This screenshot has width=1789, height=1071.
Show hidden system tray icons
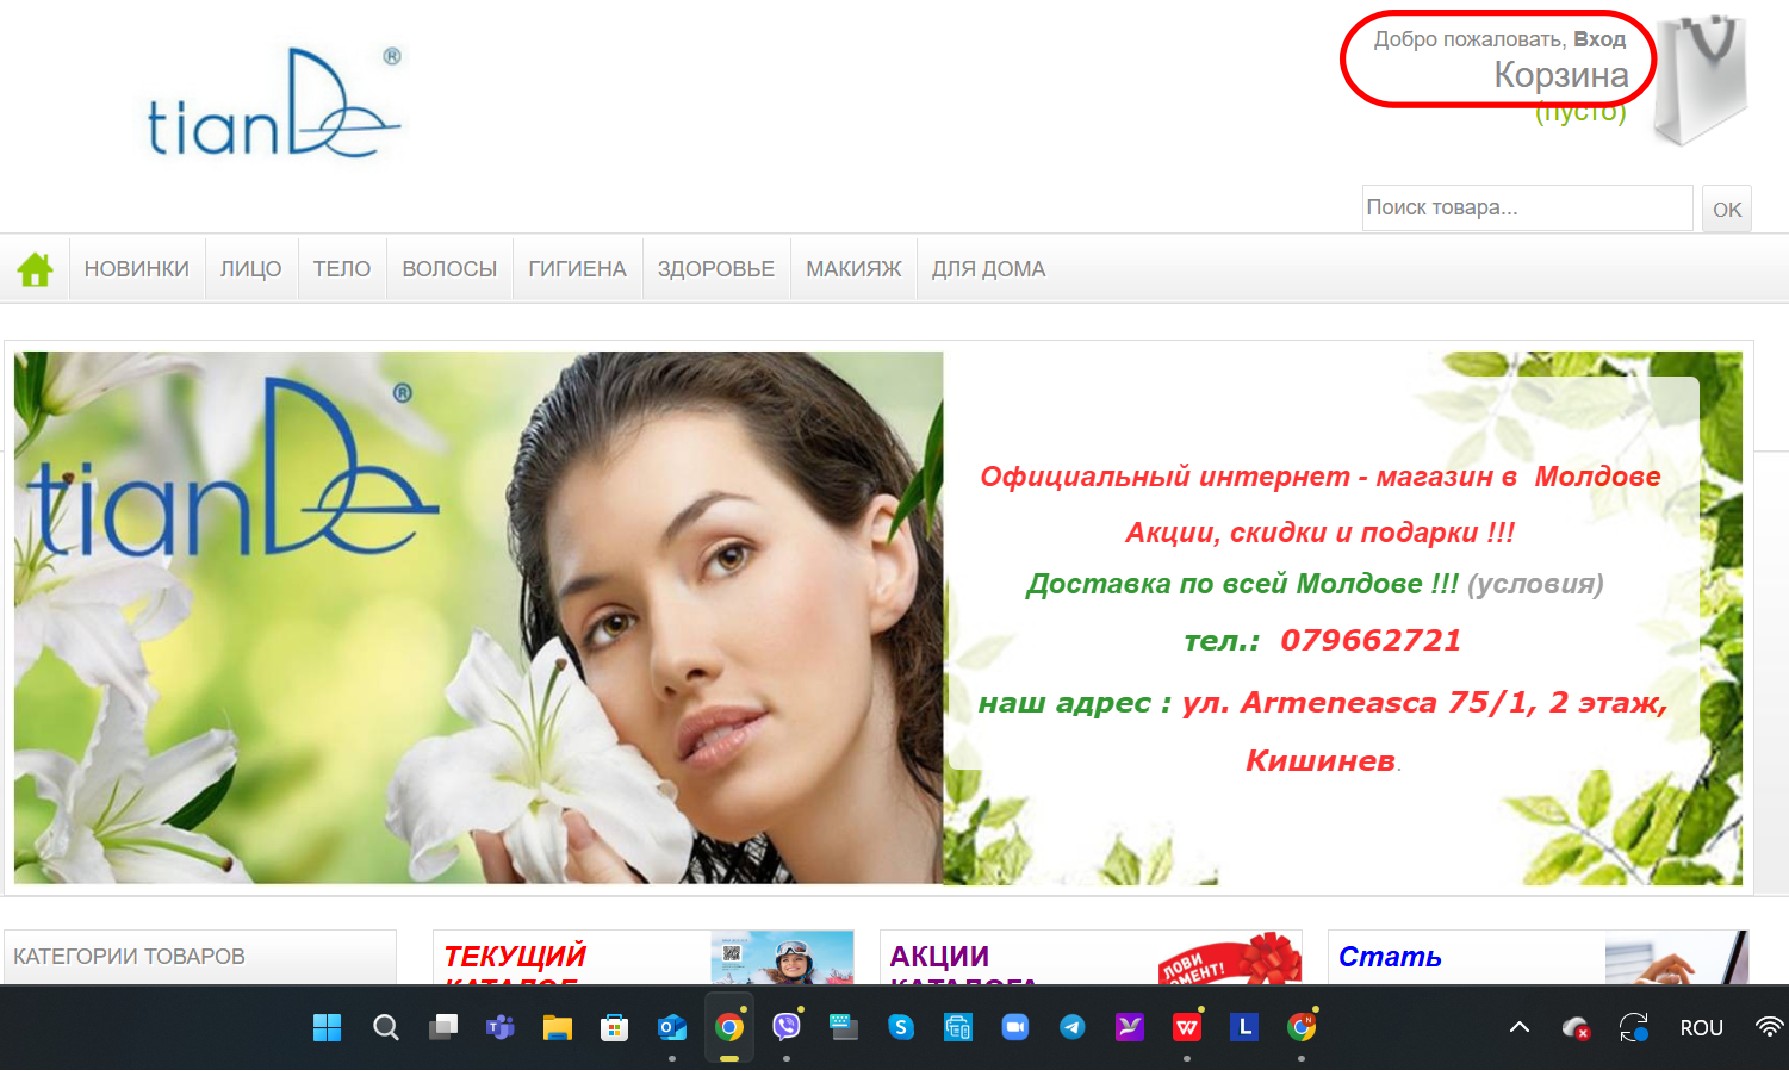1519,1027
